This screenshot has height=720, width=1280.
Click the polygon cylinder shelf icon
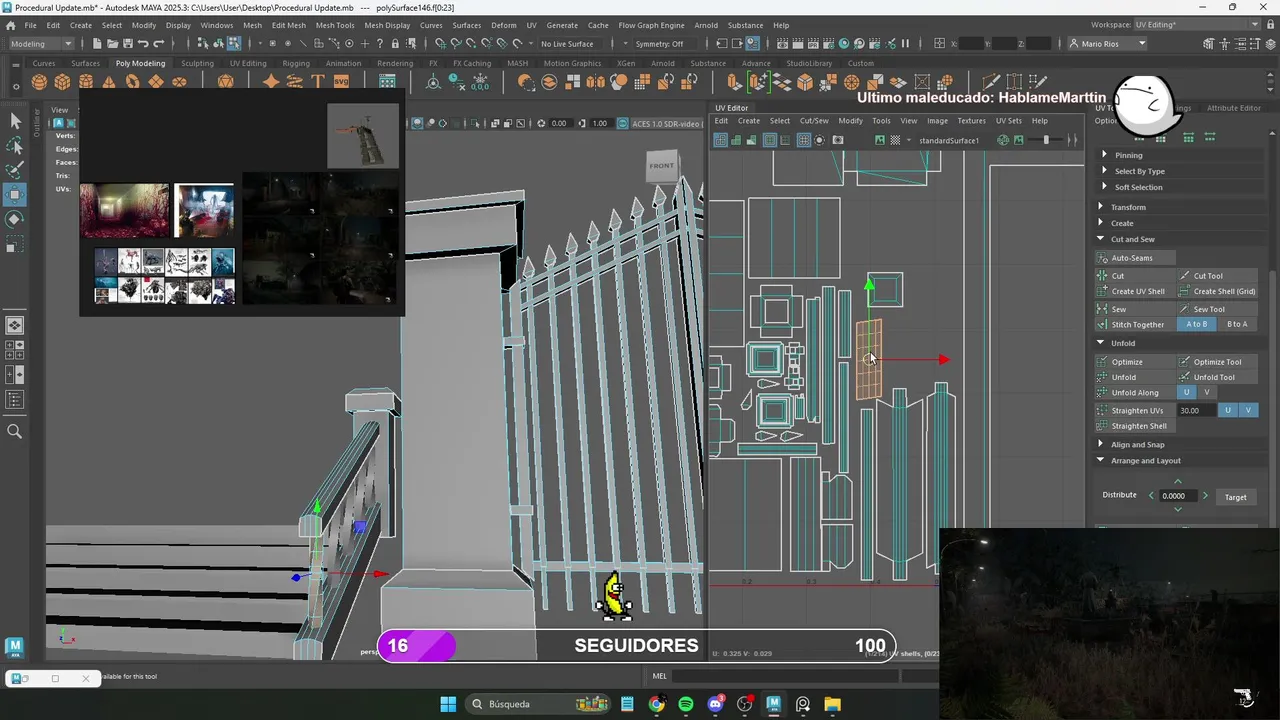[86, 82]
